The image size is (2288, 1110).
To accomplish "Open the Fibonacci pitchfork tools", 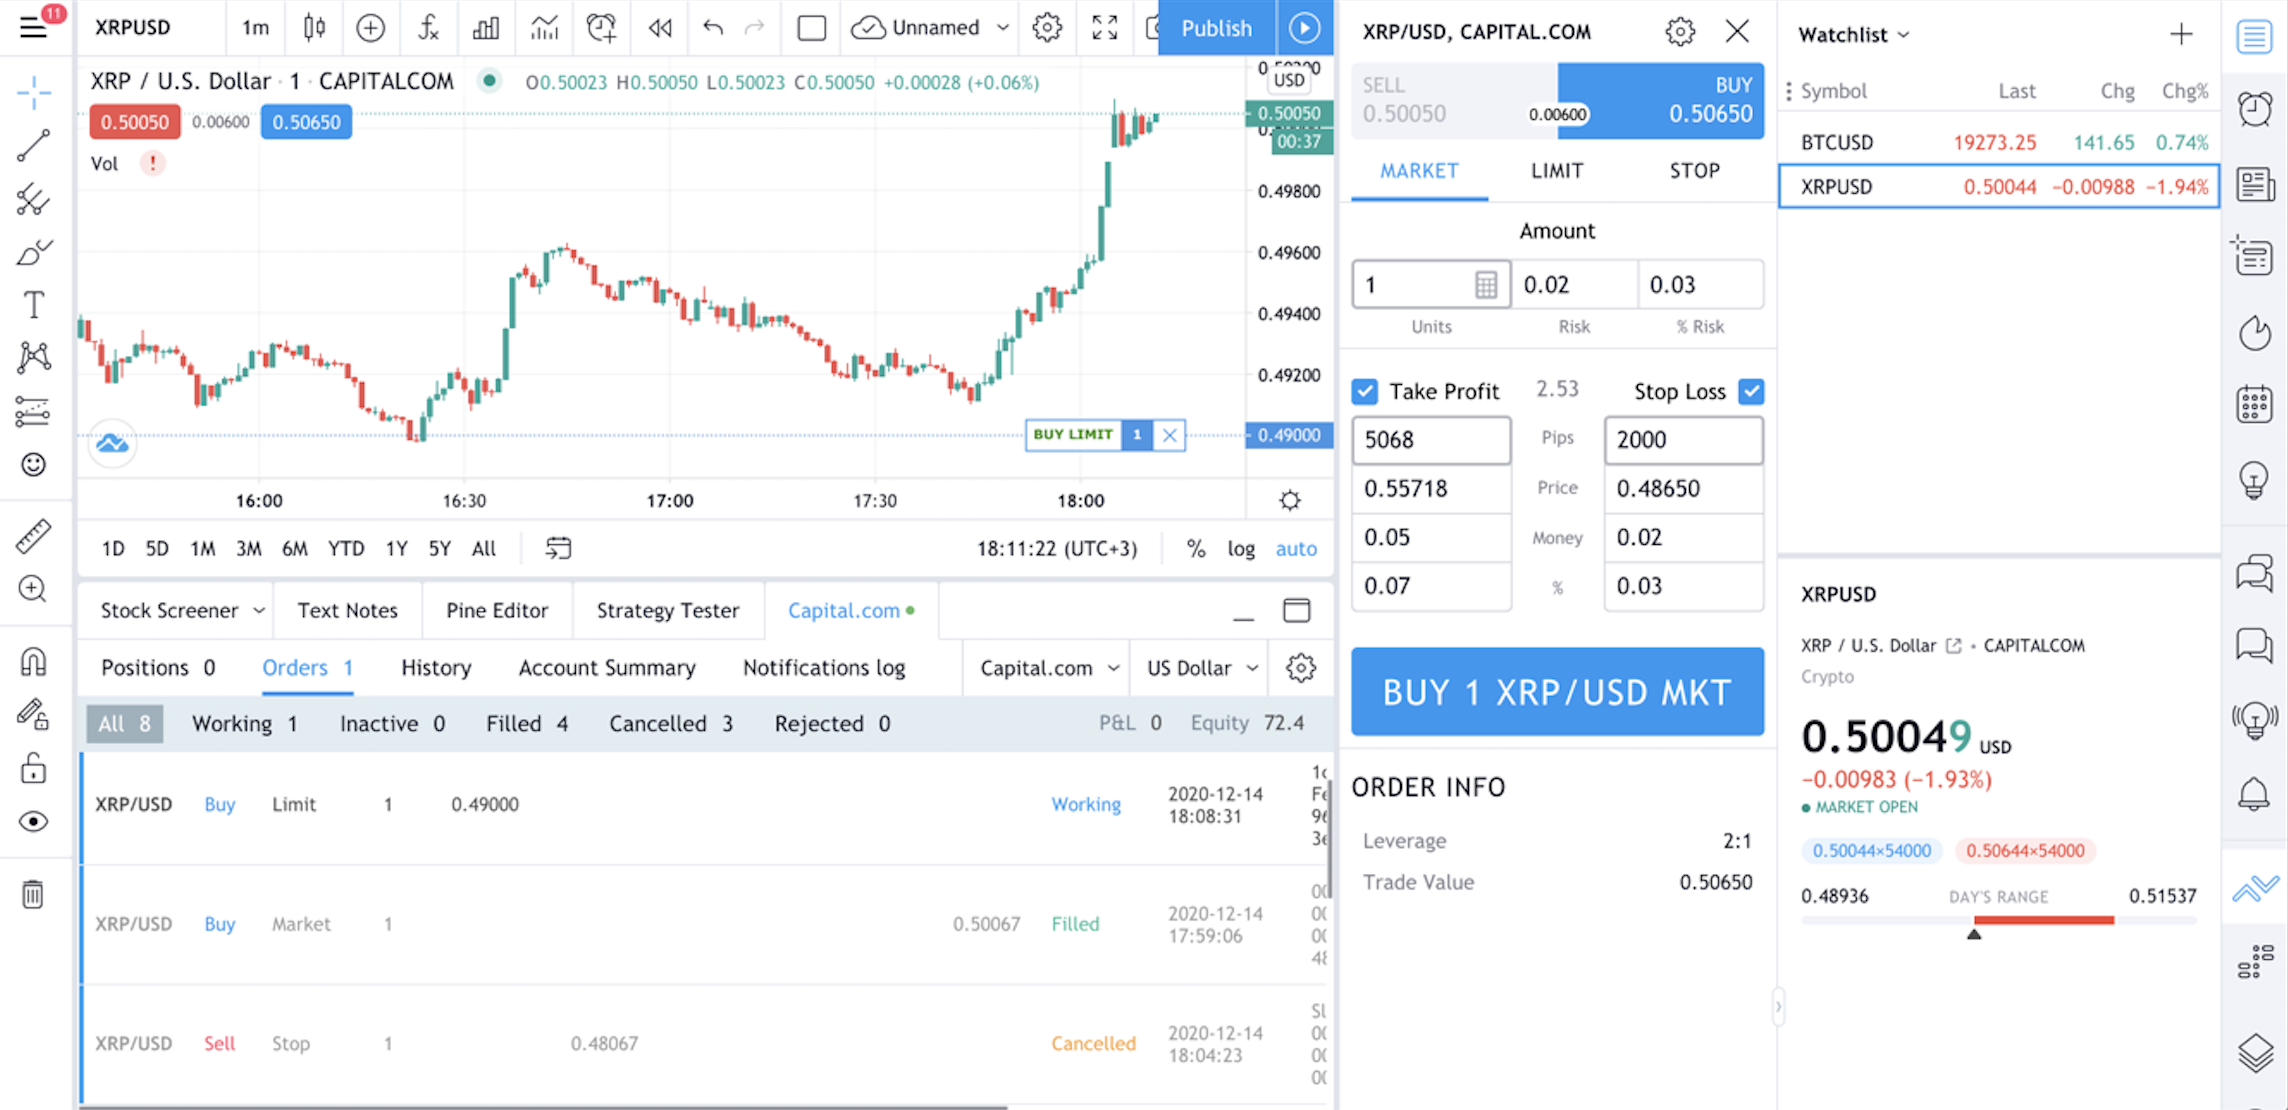I will (33, 199).
